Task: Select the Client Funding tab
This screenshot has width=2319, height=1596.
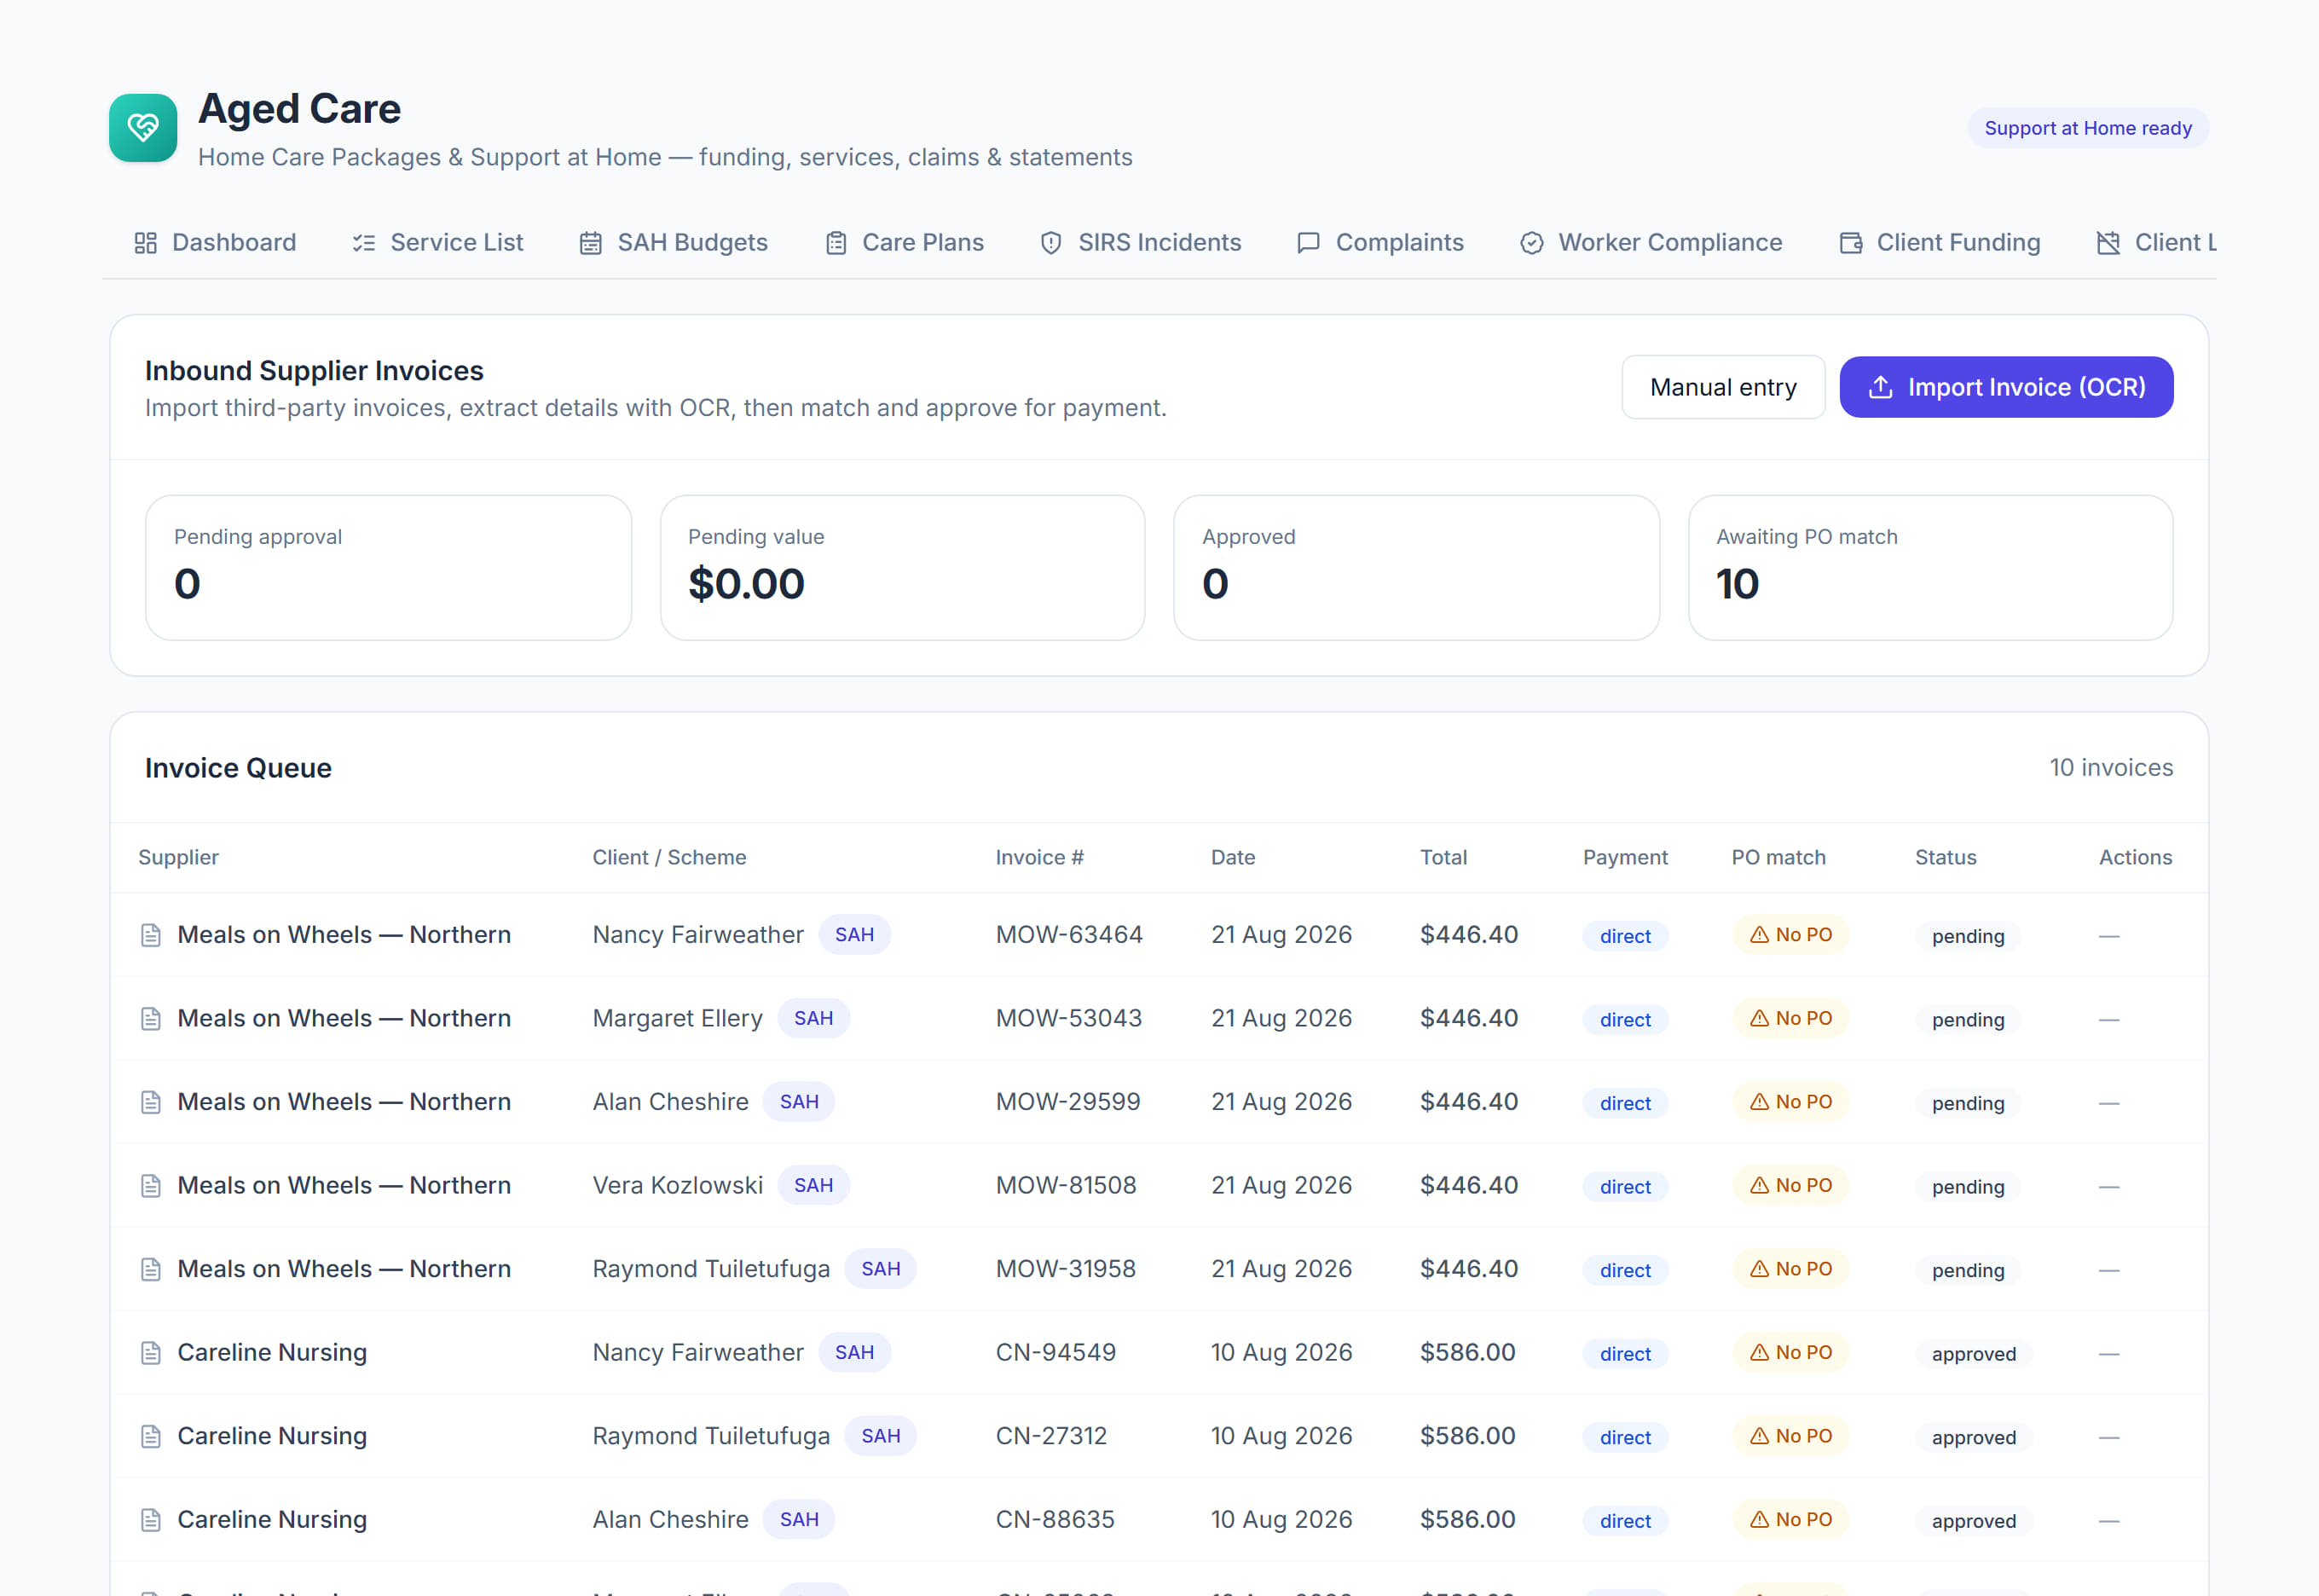Action: [1940, 243]
